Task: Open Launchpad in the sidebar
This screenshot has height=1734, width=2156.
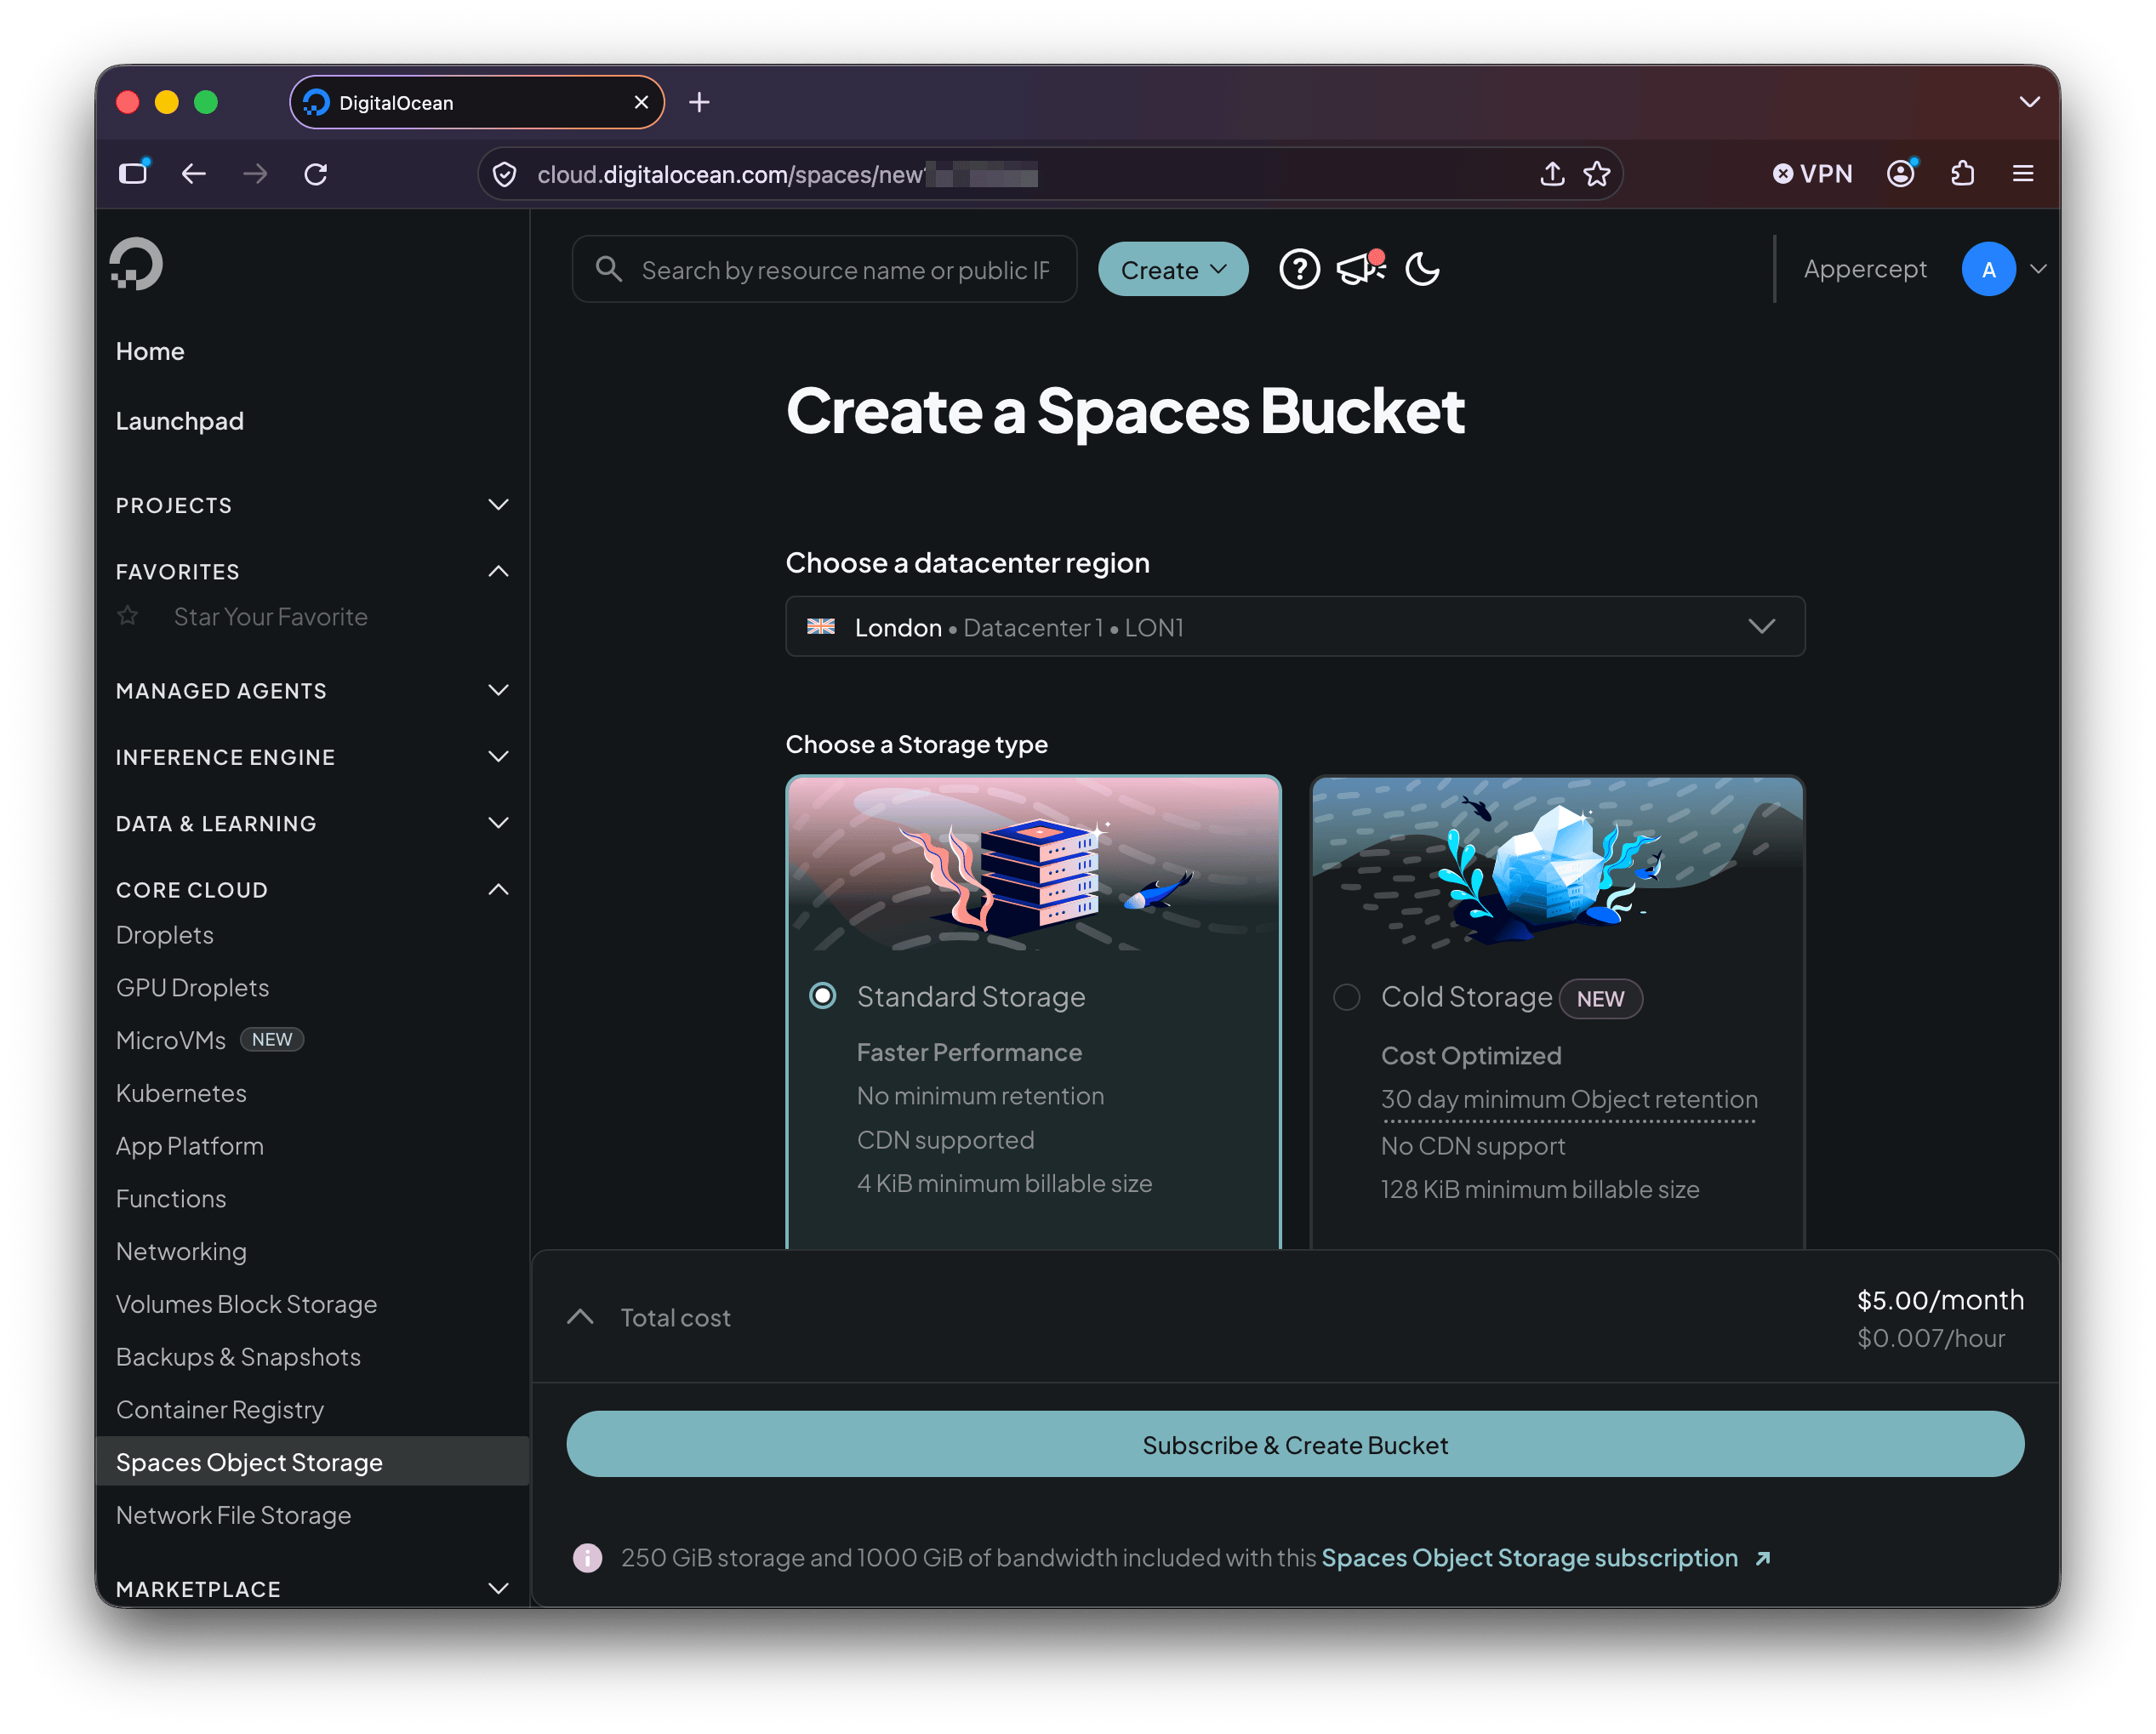Action: (180, 421)
